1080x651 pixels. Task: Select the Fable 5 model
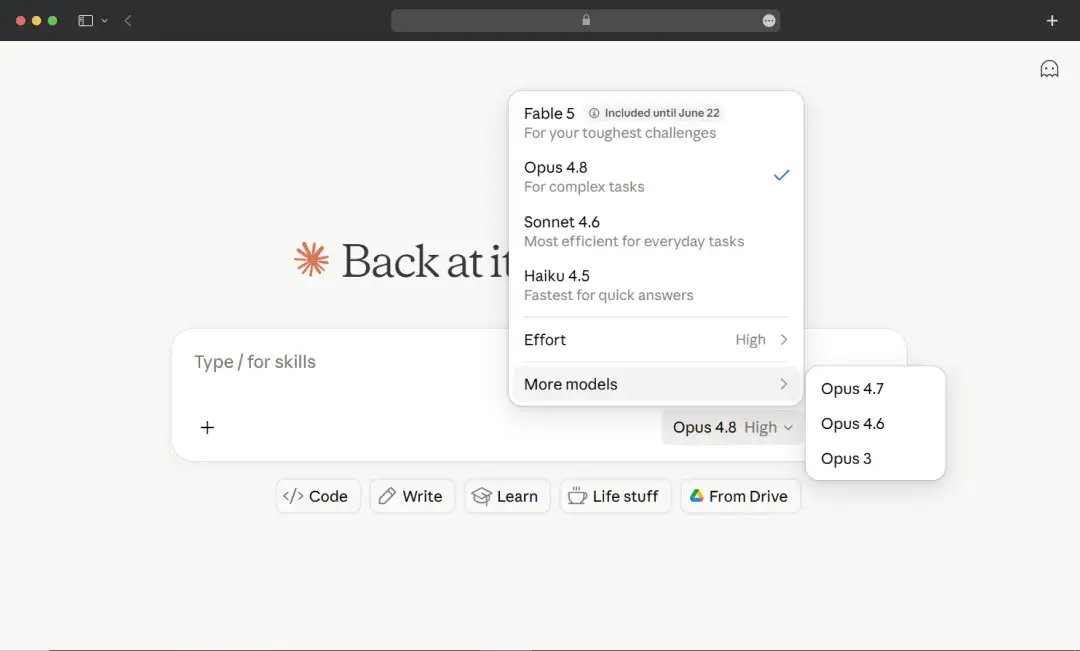(656, 123)
